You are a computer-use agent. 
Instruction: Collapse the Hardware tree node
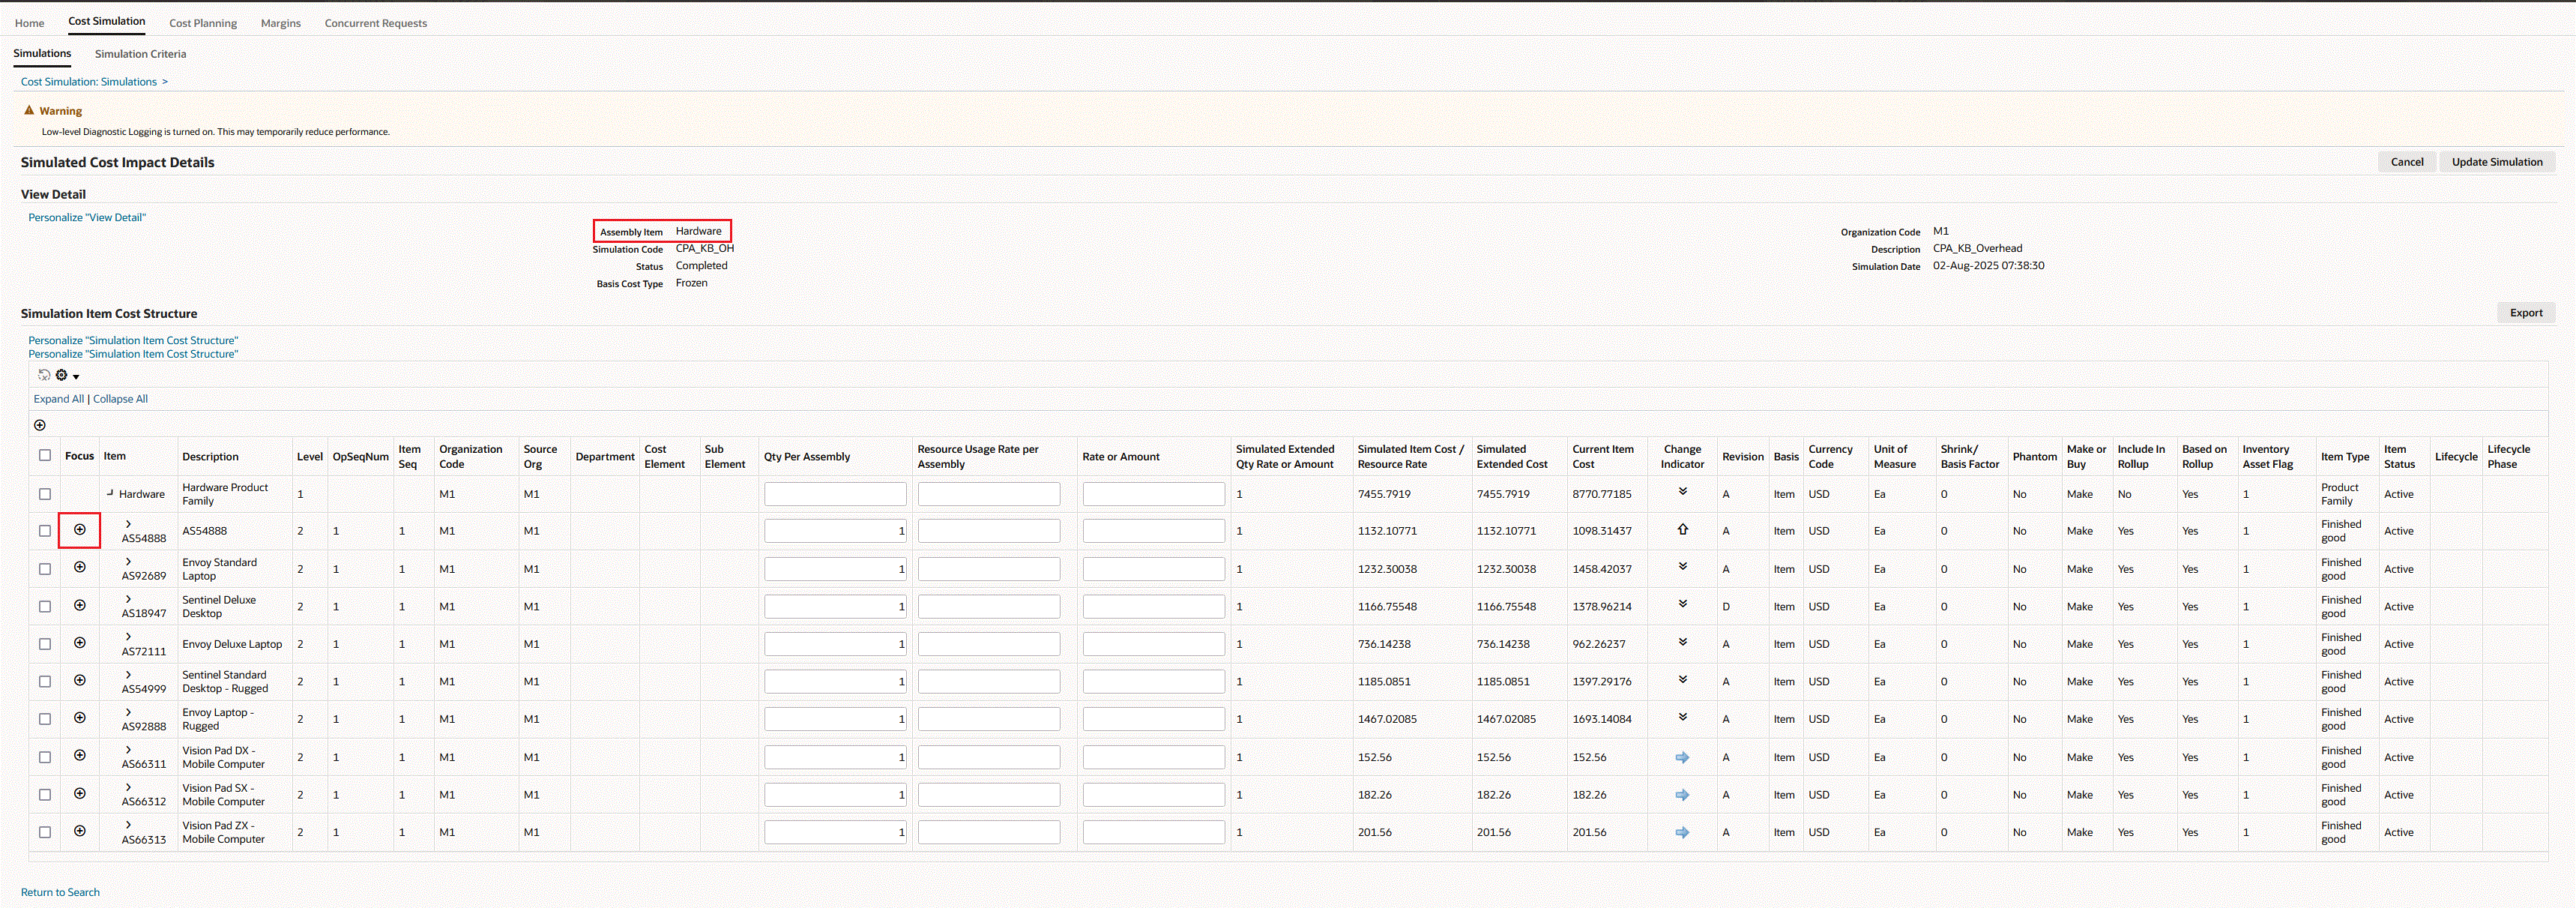pos(111,493)
